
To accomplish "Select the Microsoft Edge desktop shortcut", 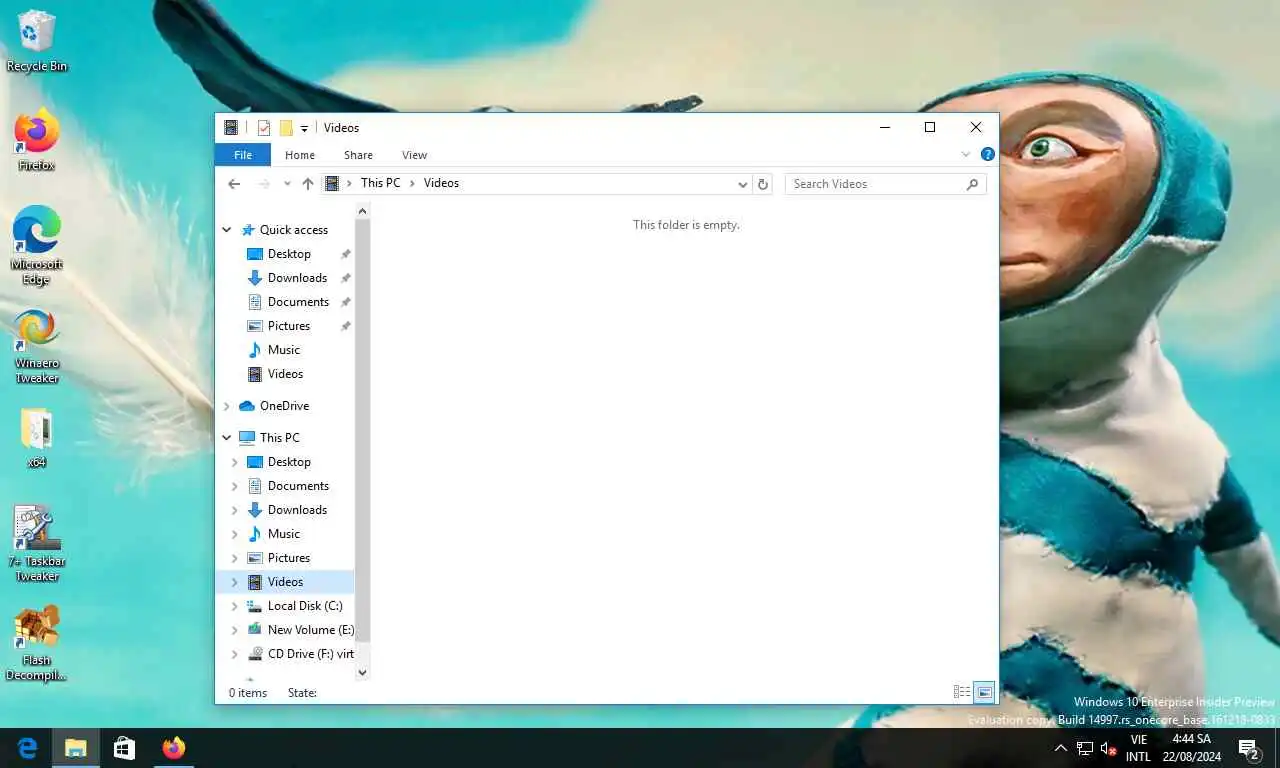I will (x=37, y=246).
